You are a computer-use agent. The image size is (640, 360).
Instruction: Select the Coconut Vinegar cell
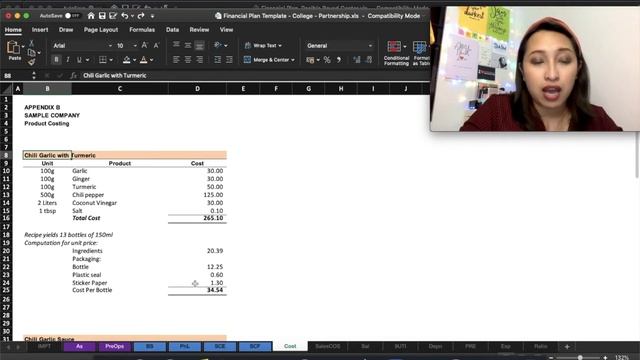[x=120, y=203]
